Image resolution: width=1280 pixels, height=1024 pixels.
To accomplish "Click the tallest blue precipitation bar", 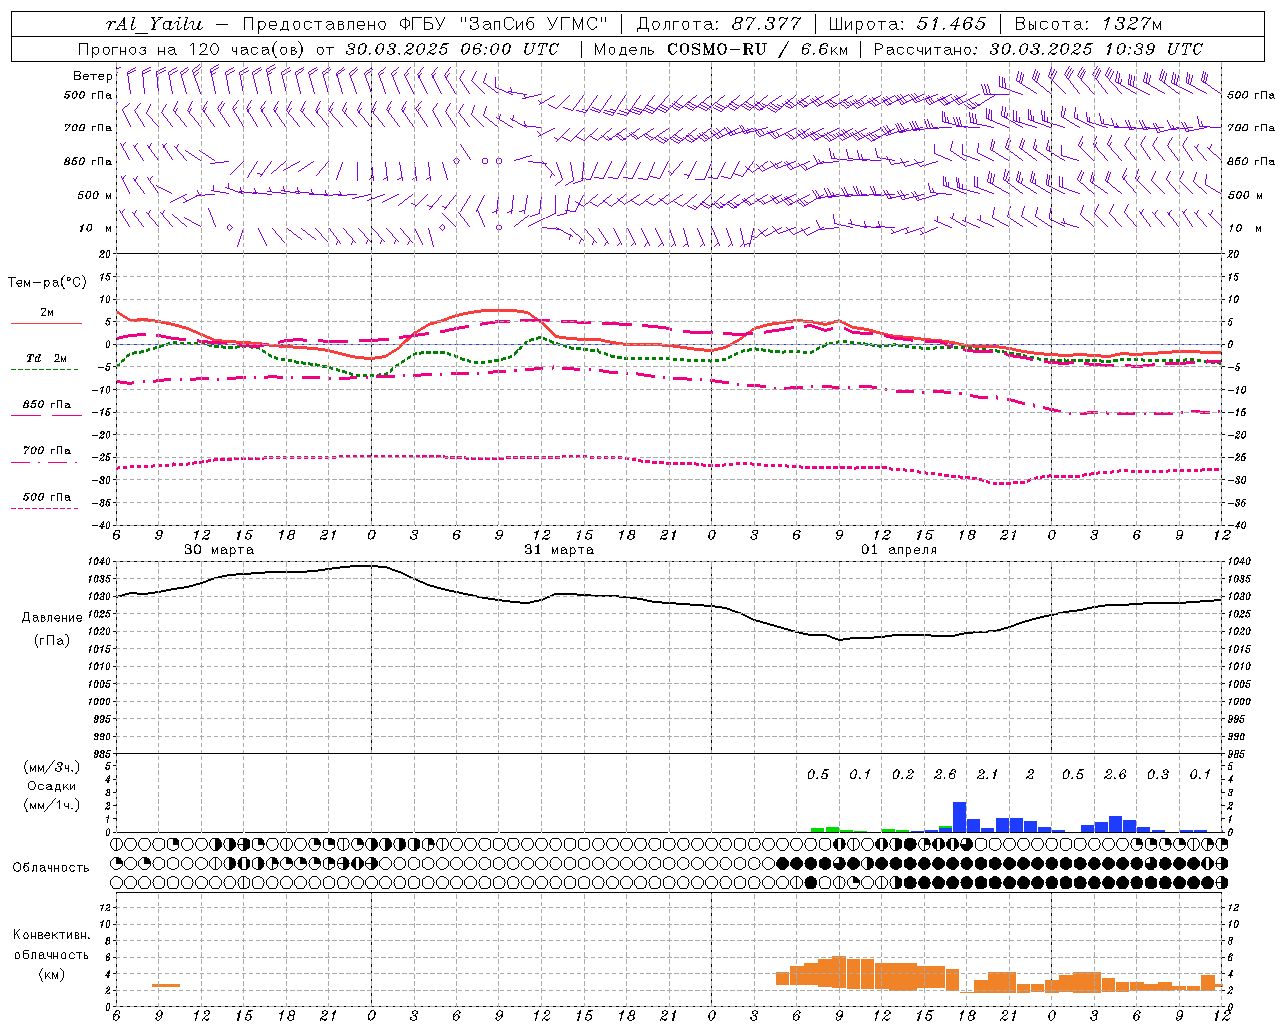I will [x=959, y=817].
